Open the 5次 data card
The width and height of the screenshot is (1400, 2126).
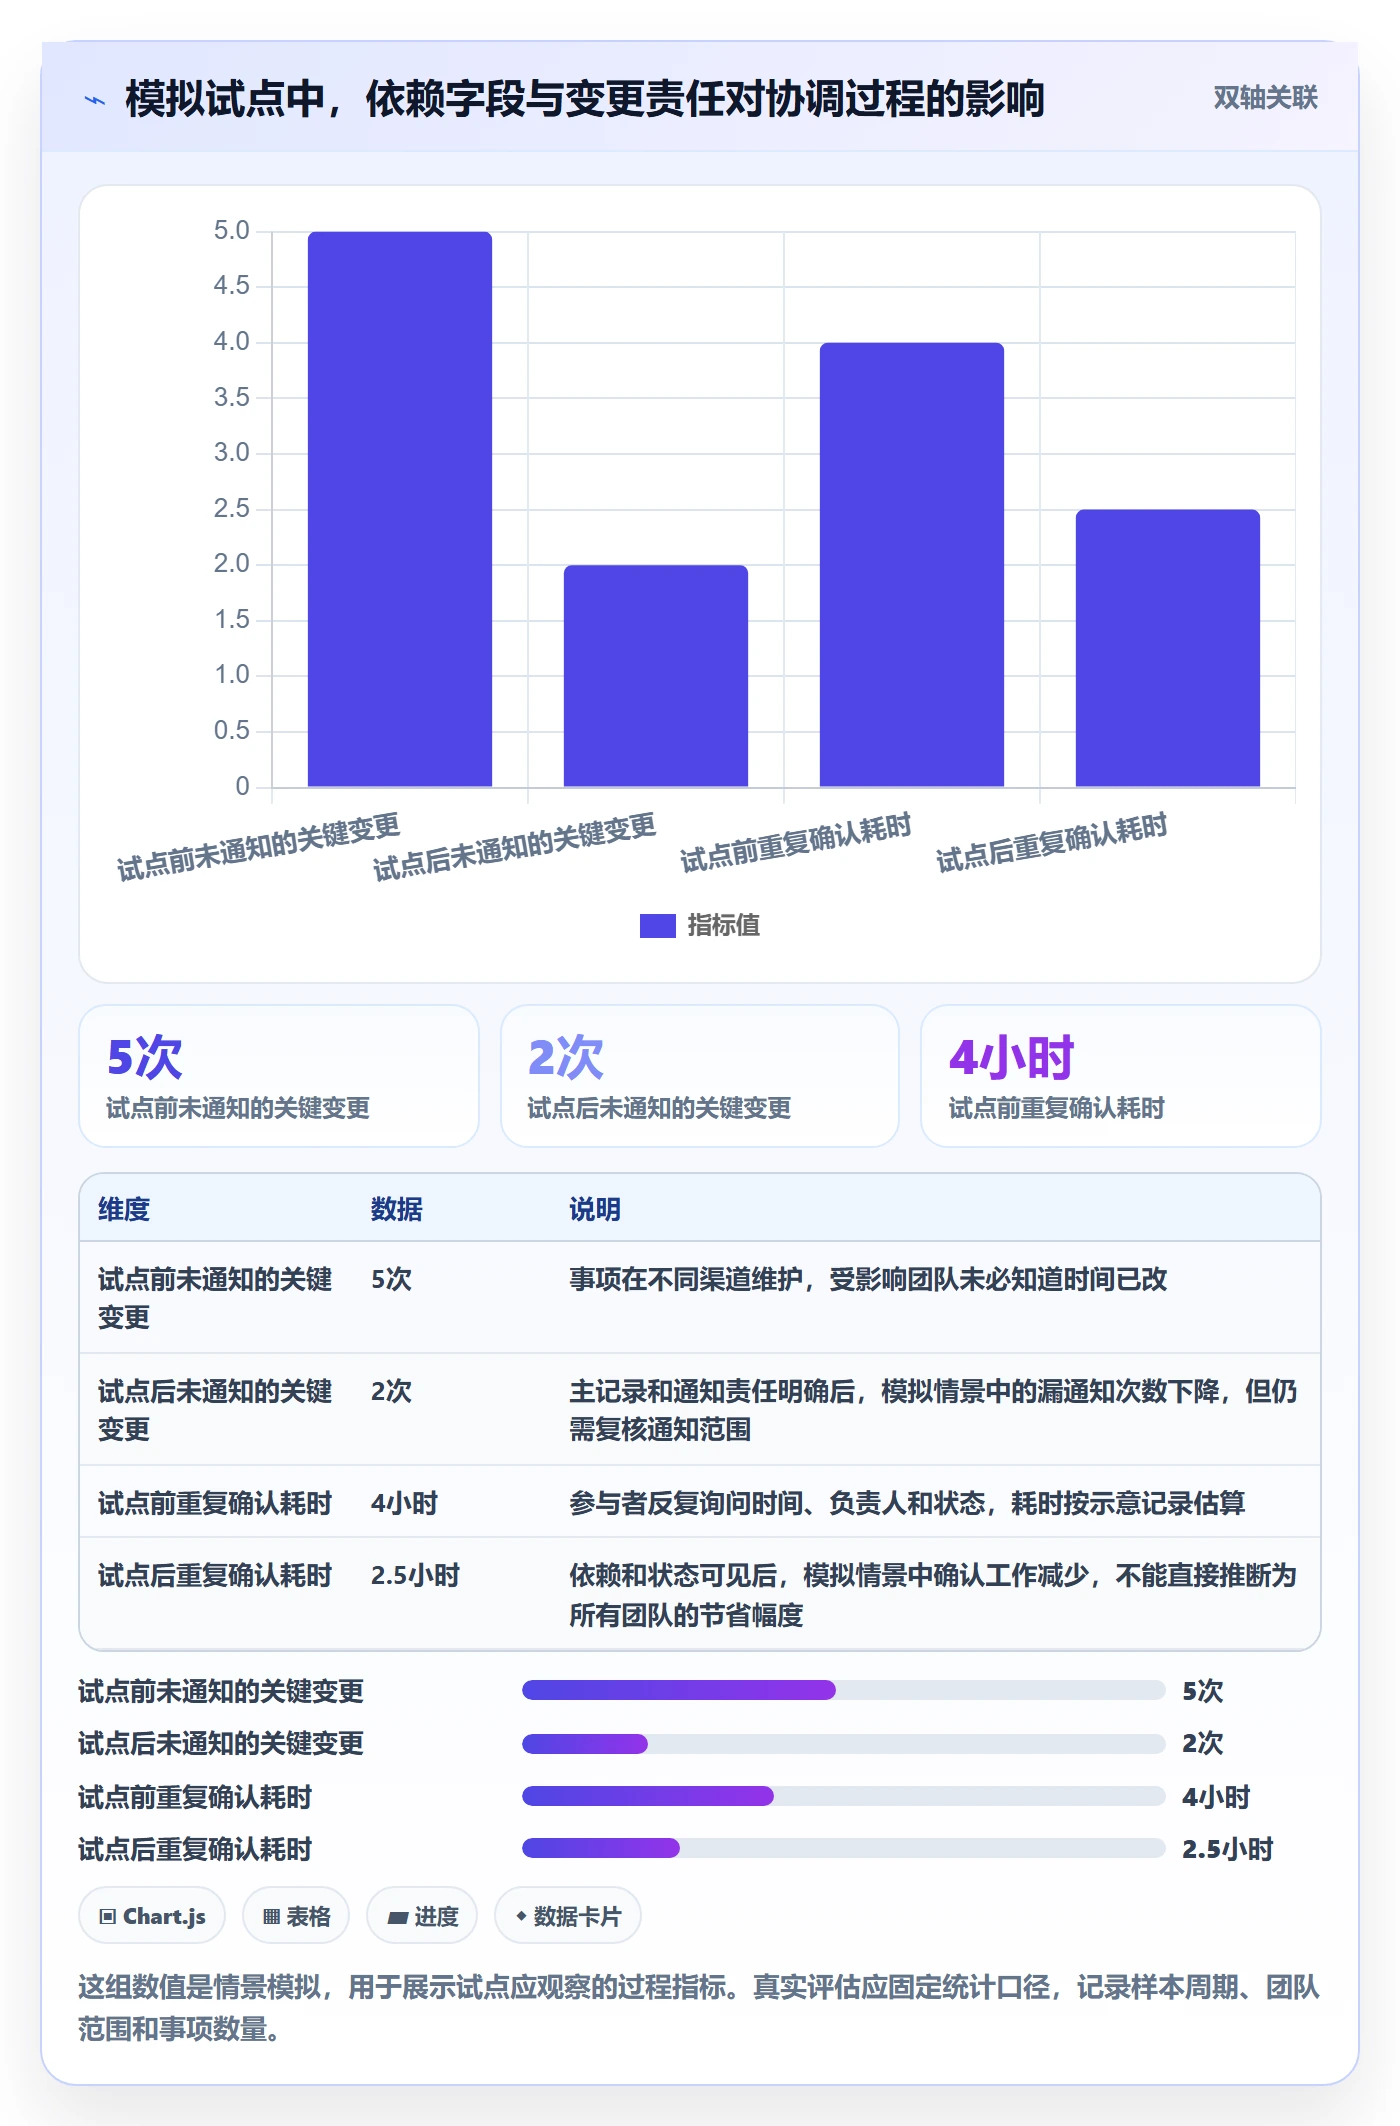[279, 1076]
